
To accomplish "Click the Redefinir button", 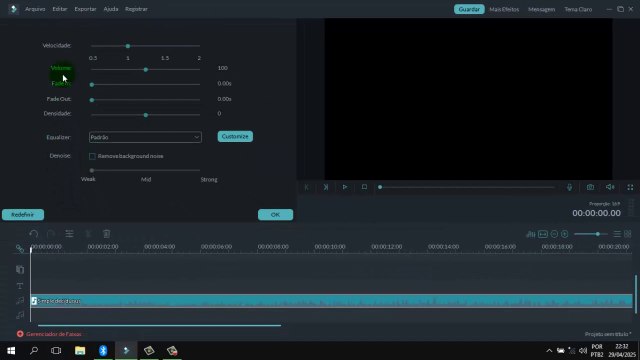I will (23, 215).
